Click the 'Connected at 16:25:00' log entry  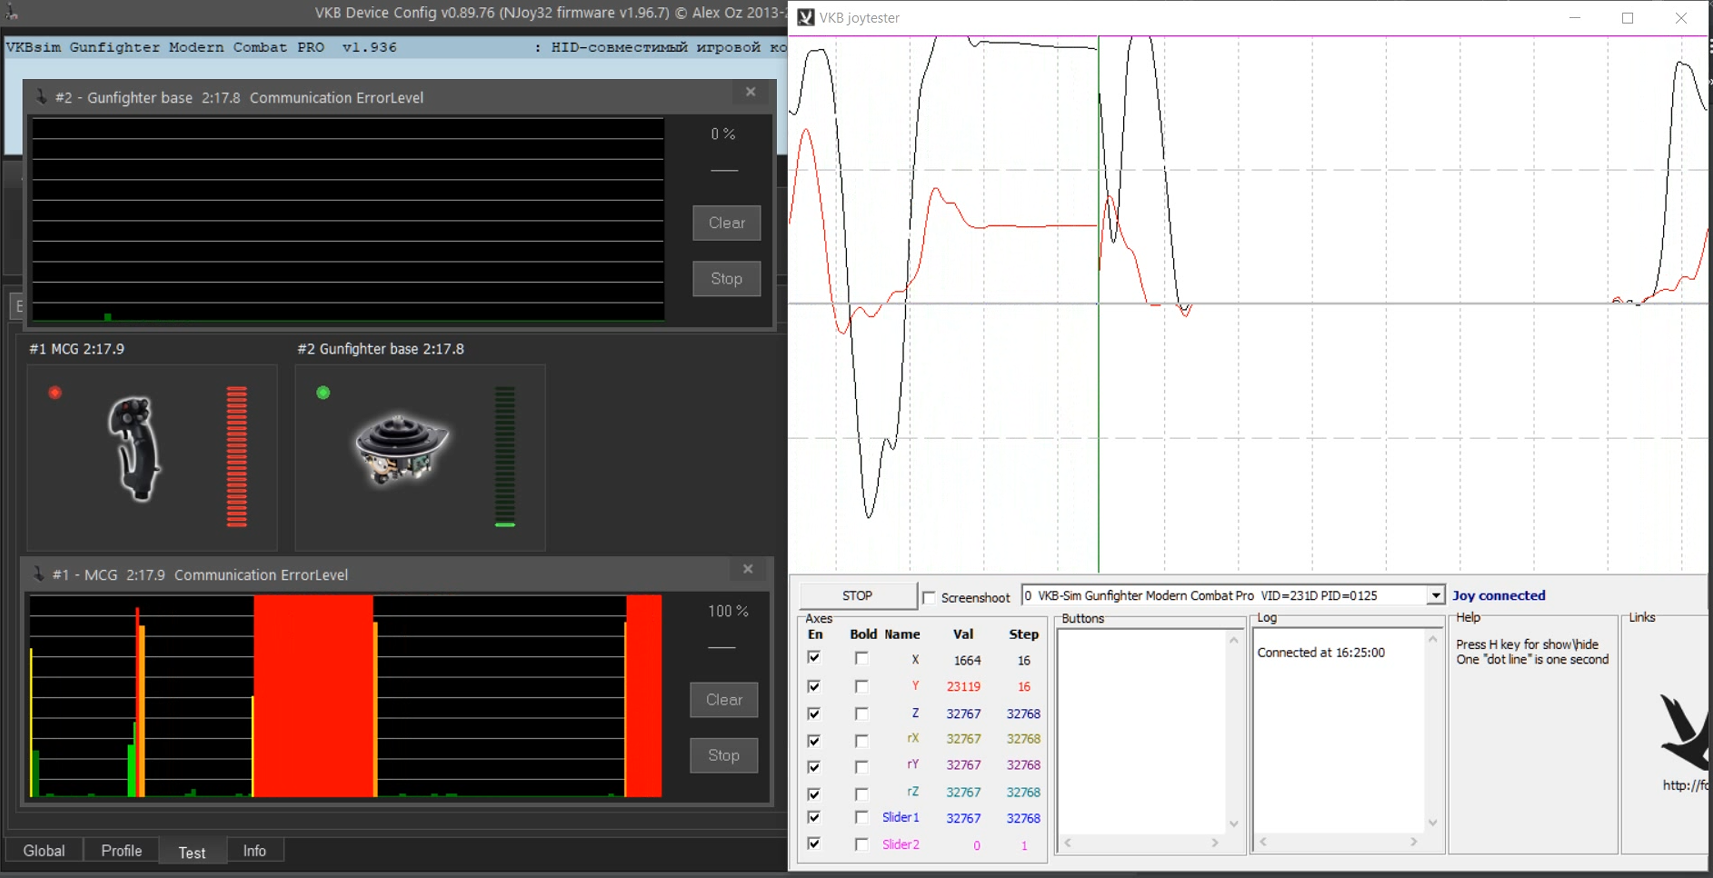point(1321,653)
